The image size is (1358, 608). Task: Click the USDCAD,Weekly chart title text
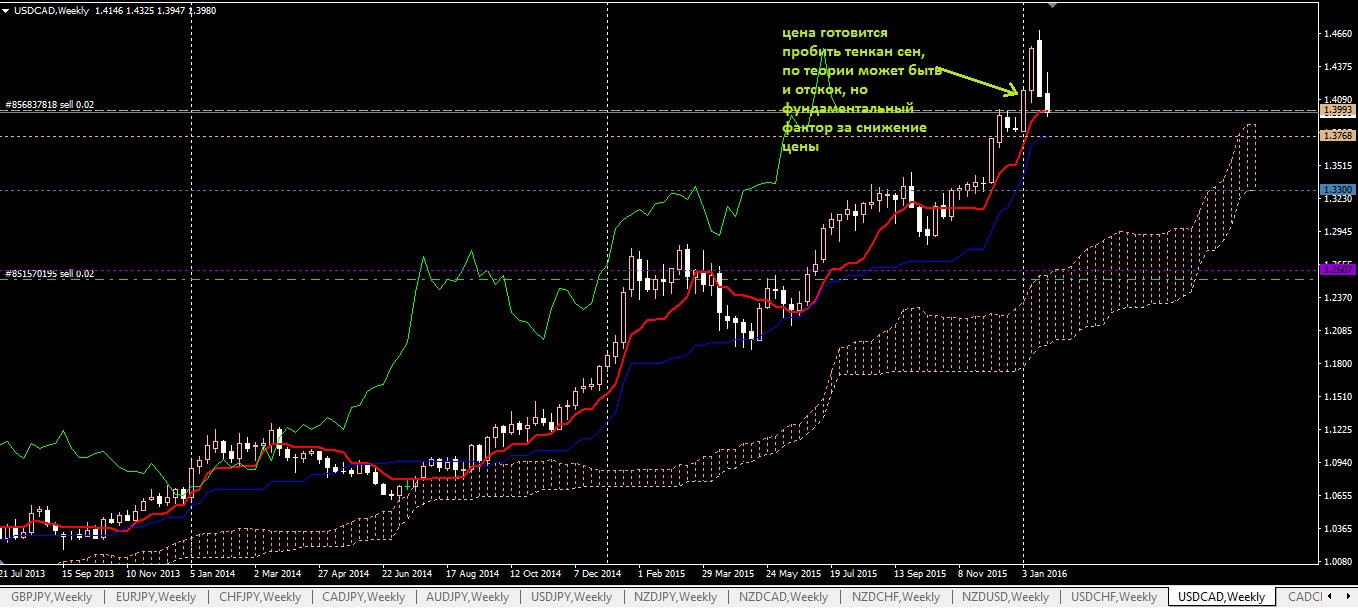pos(49,10)
